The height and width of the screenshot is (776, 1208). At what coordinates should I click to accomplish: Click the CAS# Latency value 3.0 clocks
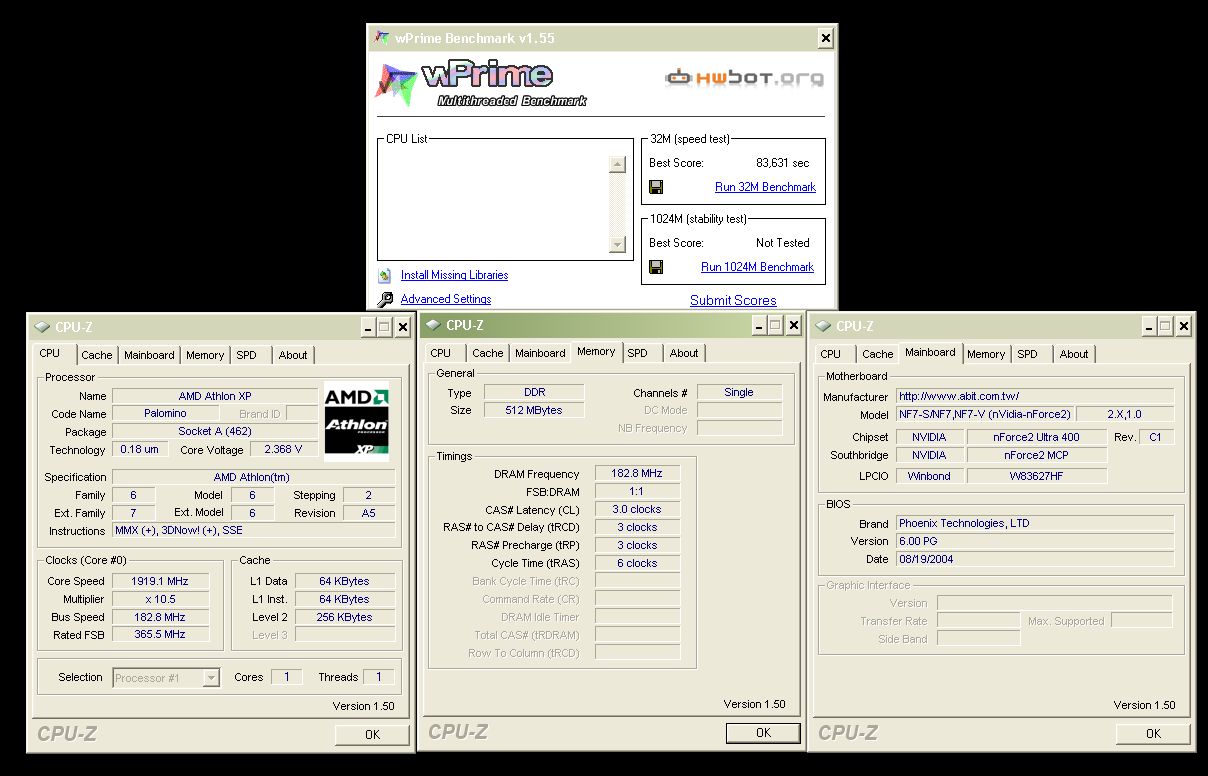pos(636,509)
